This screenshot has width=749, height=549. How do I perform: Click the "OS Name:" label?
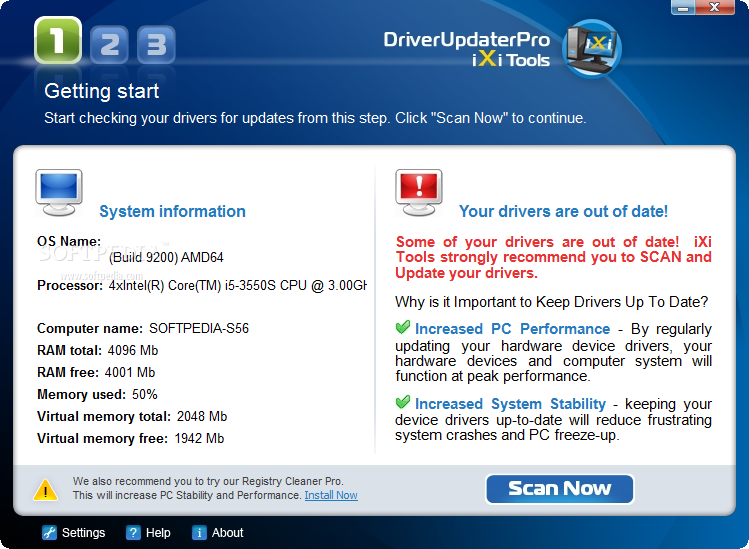click(69, 241)
